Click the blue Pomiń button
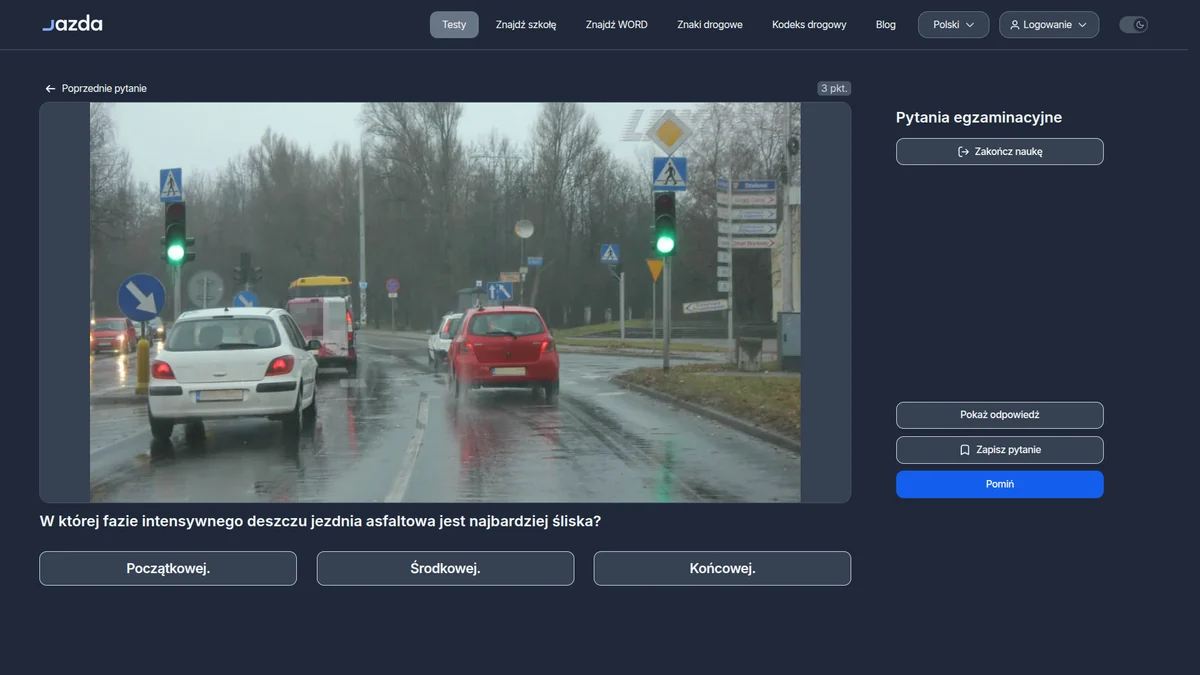1200x675 pixels. coord(1000,484)
